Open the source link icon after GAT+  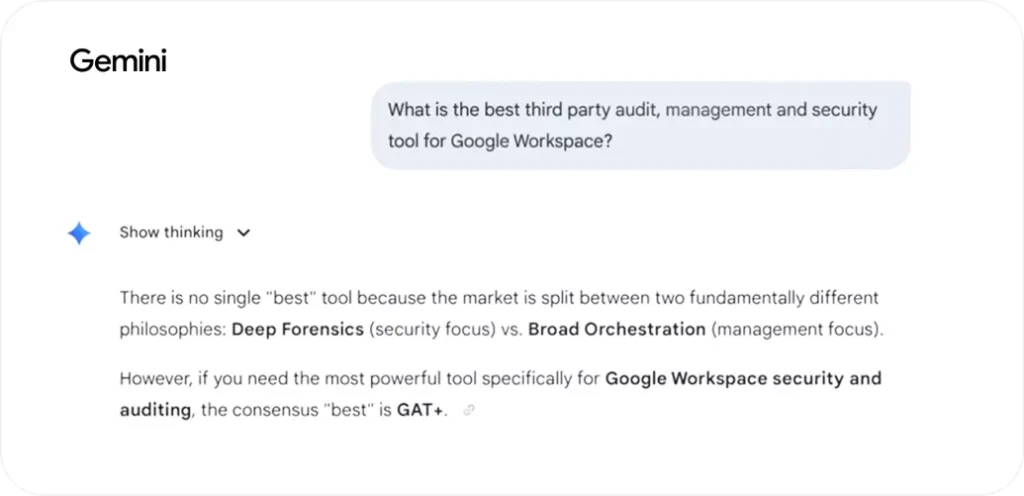coord(469,410)
